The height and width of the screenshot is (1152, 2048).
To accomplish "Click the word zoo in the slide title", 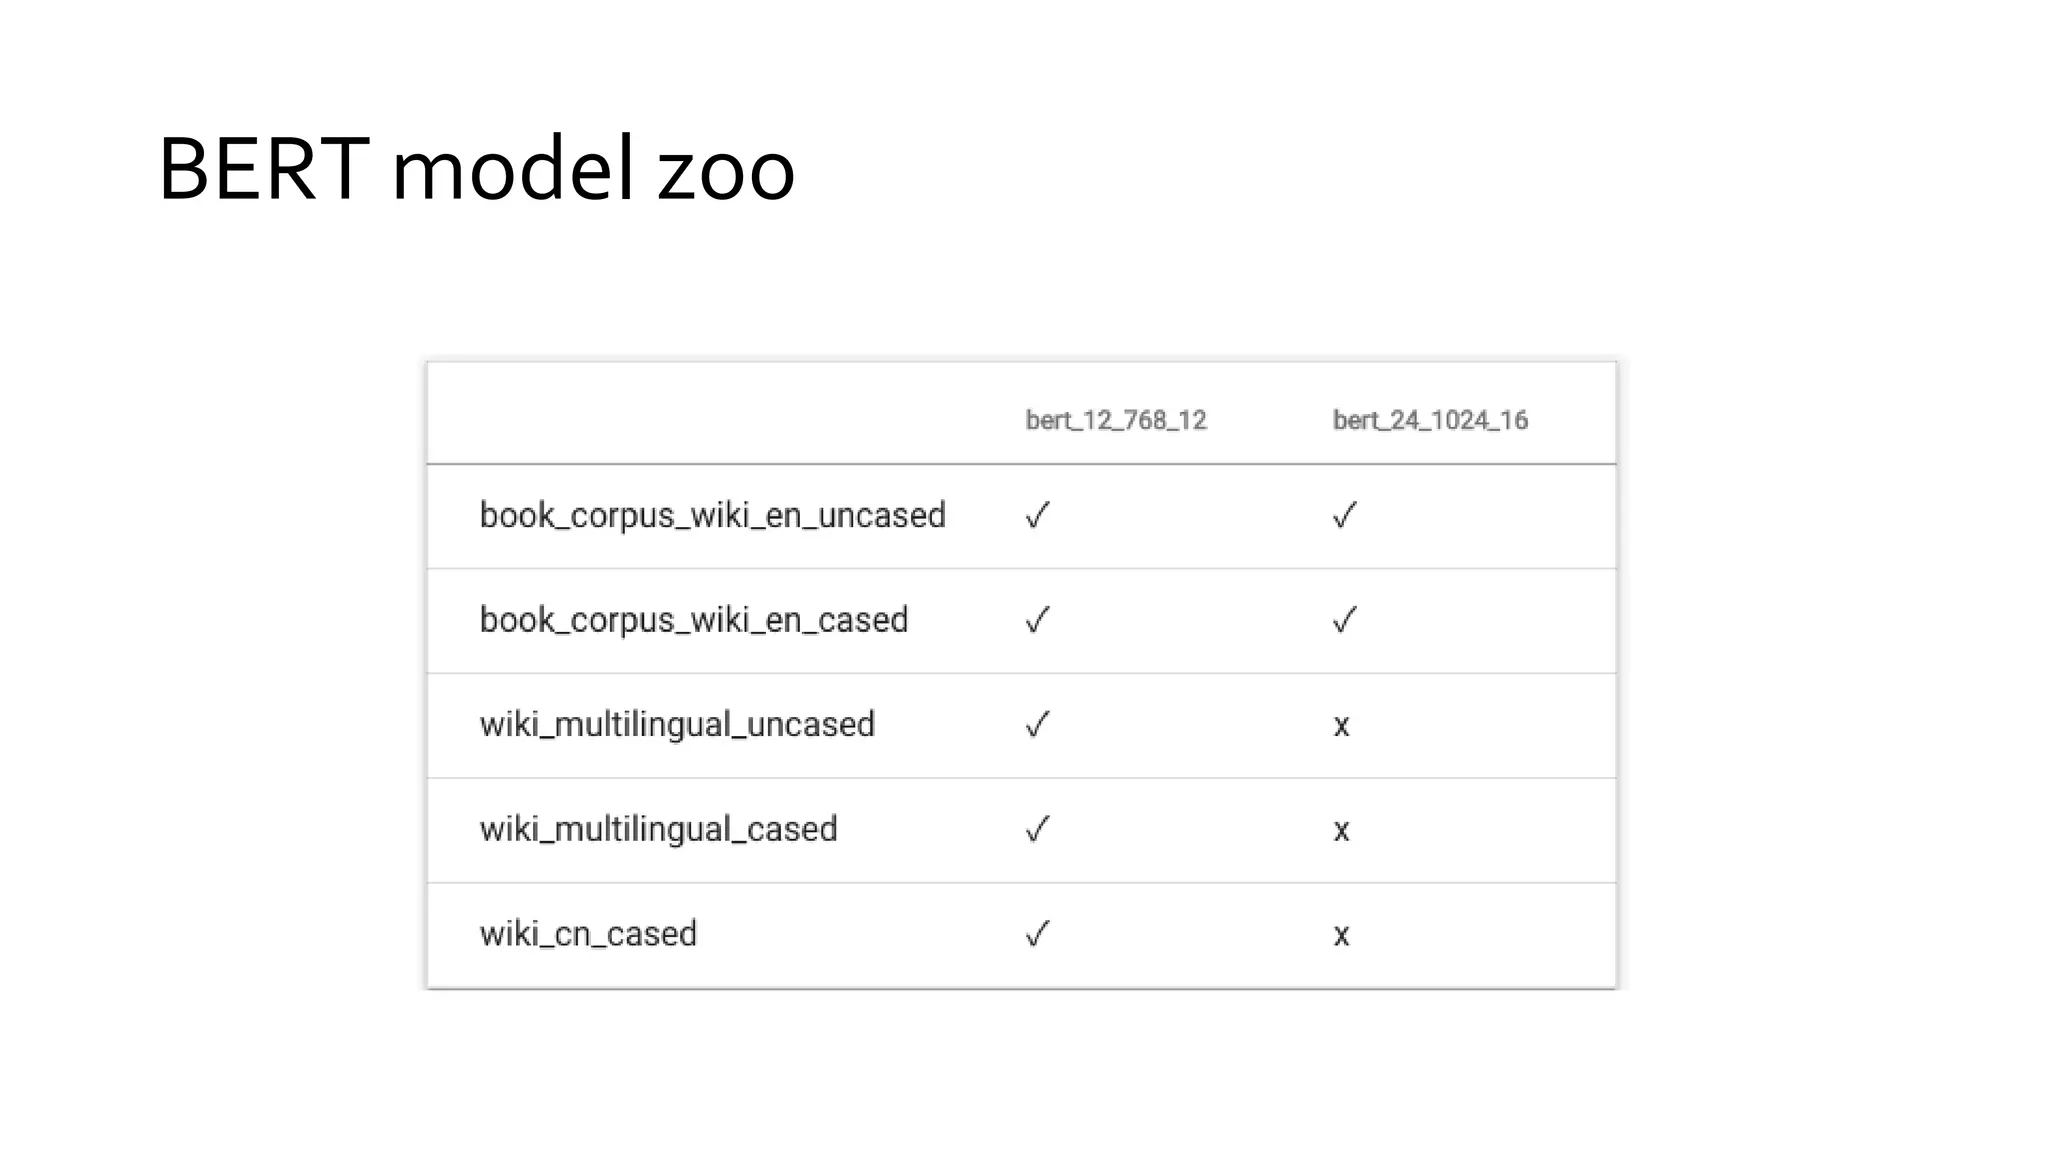I will coord(725,172).
